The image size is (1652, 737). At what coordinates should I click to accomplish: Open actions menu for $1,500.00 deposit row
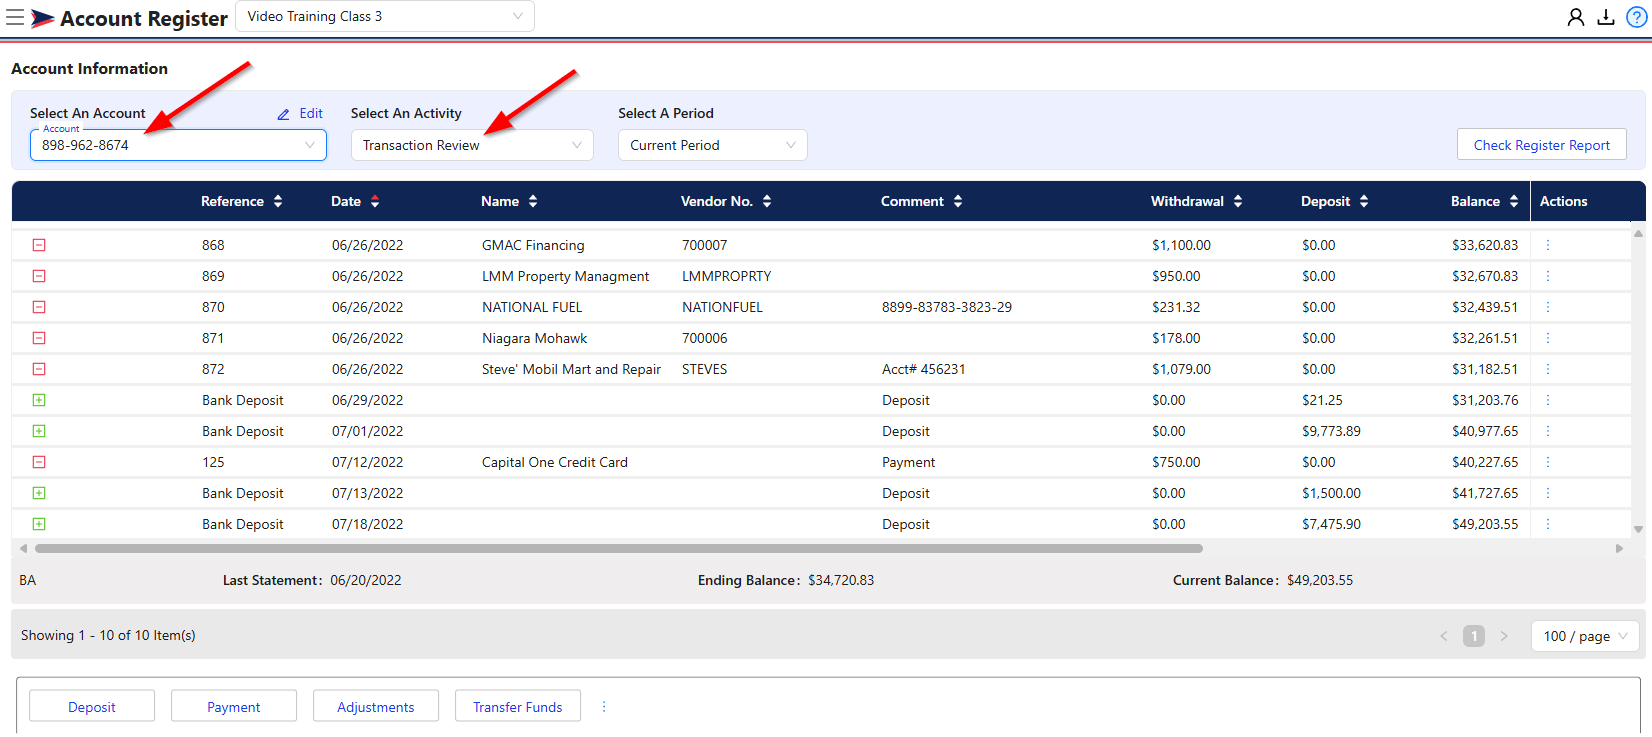tap(1548, 493)
